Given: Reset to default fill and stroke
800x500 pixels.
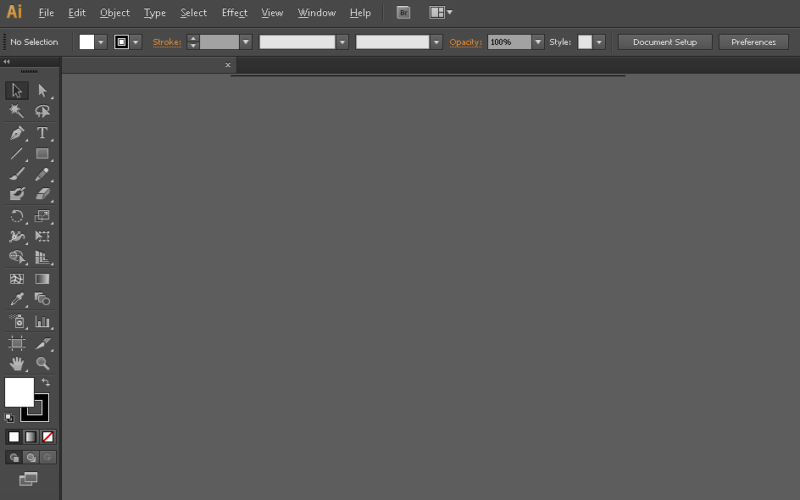Looking at the screenshot, I should (9, 417).
